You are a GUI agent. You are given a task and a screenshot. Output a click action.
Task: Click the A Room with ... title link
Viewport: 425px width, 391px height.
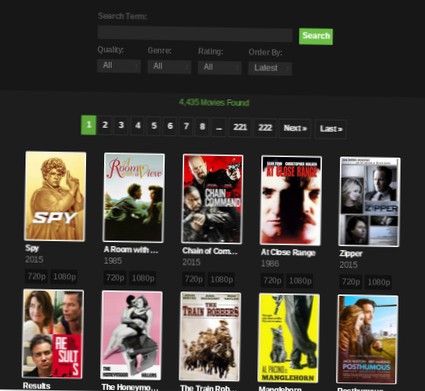131,250
